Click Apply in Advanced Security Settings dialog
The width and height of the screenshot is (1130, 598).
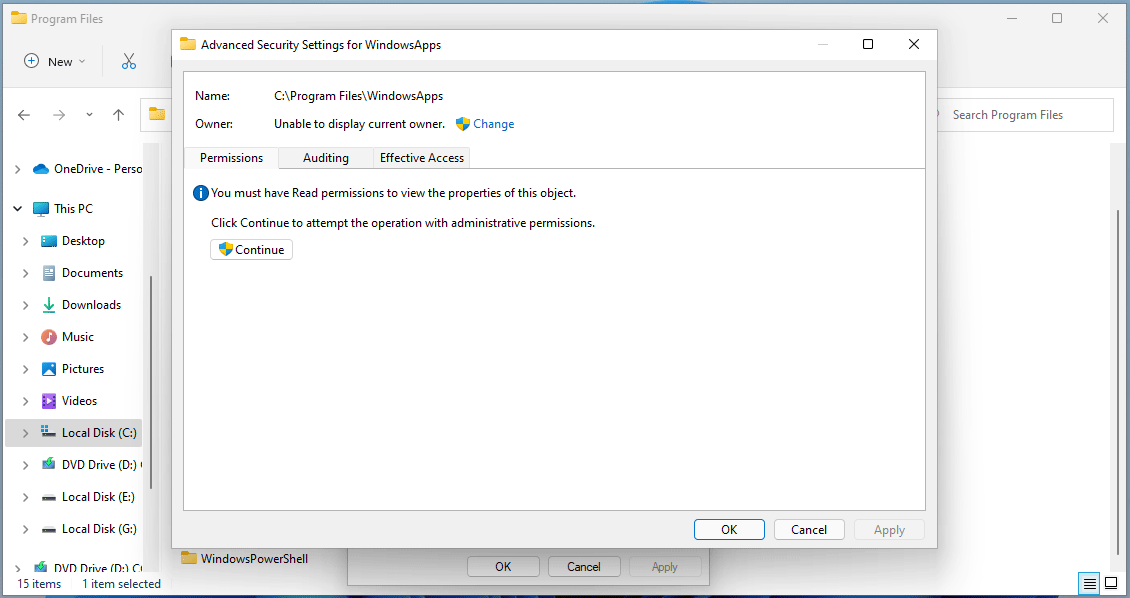click(x=889, y=530)
